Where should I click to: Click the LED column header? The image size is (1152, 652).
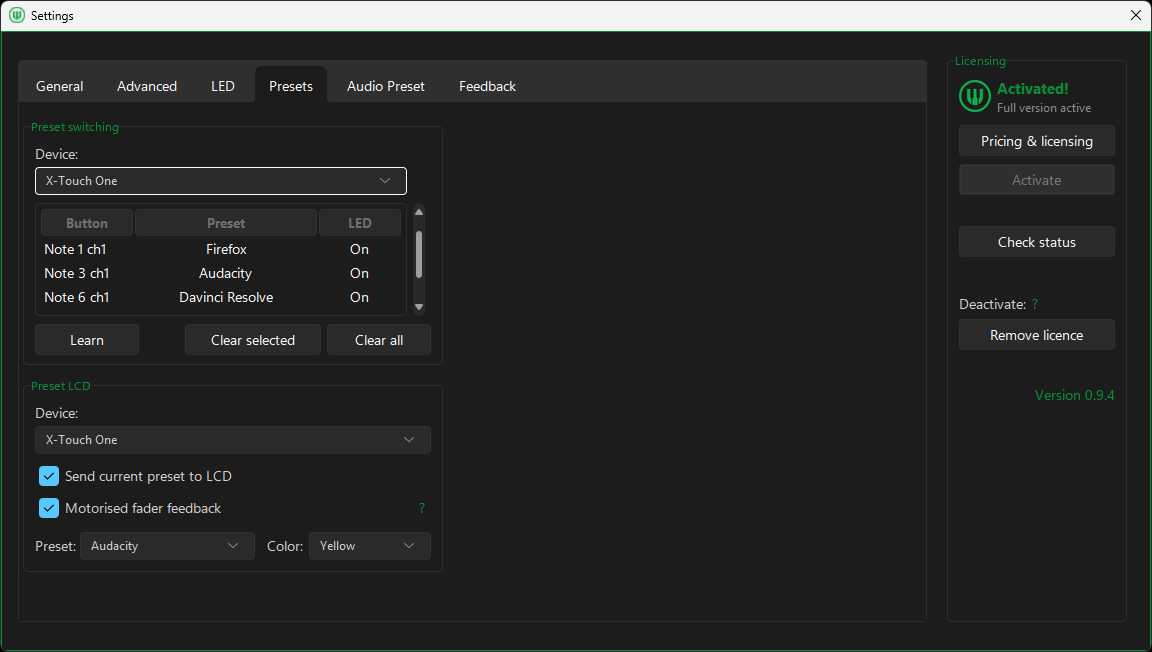click(360, 223)
